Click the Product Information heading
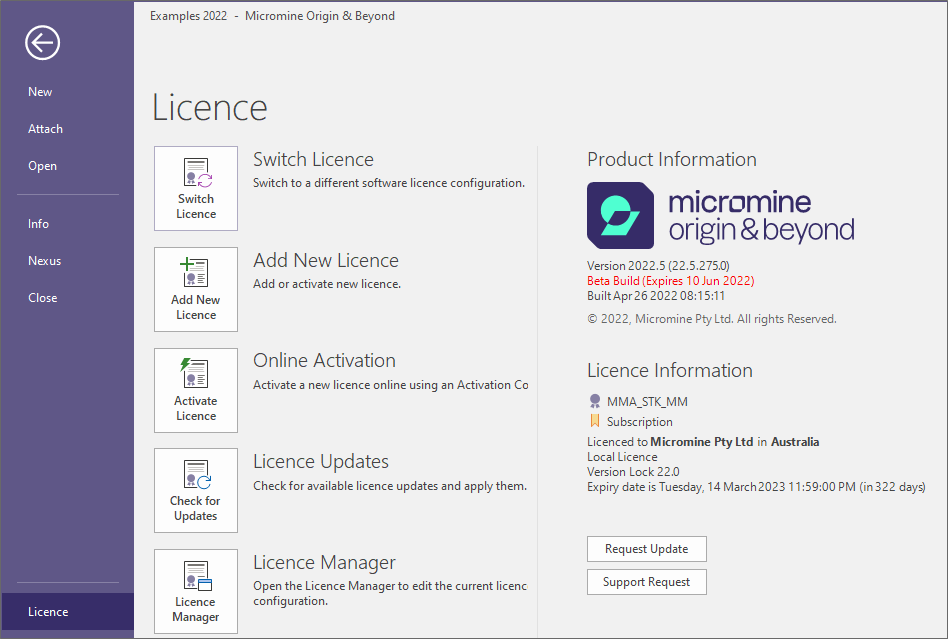 672,160
